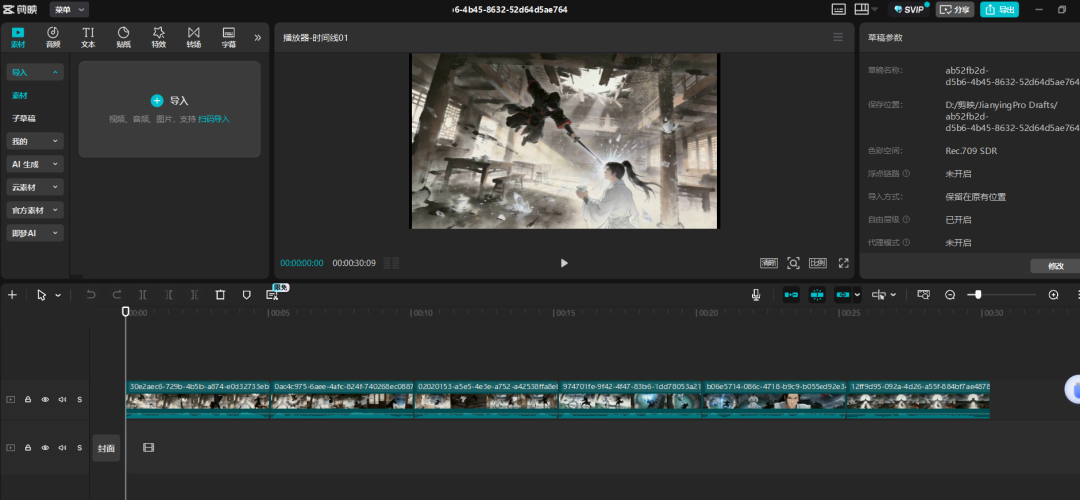Click the split clip tool
This screenshot has width=1080, height=500.
[143, 295]
